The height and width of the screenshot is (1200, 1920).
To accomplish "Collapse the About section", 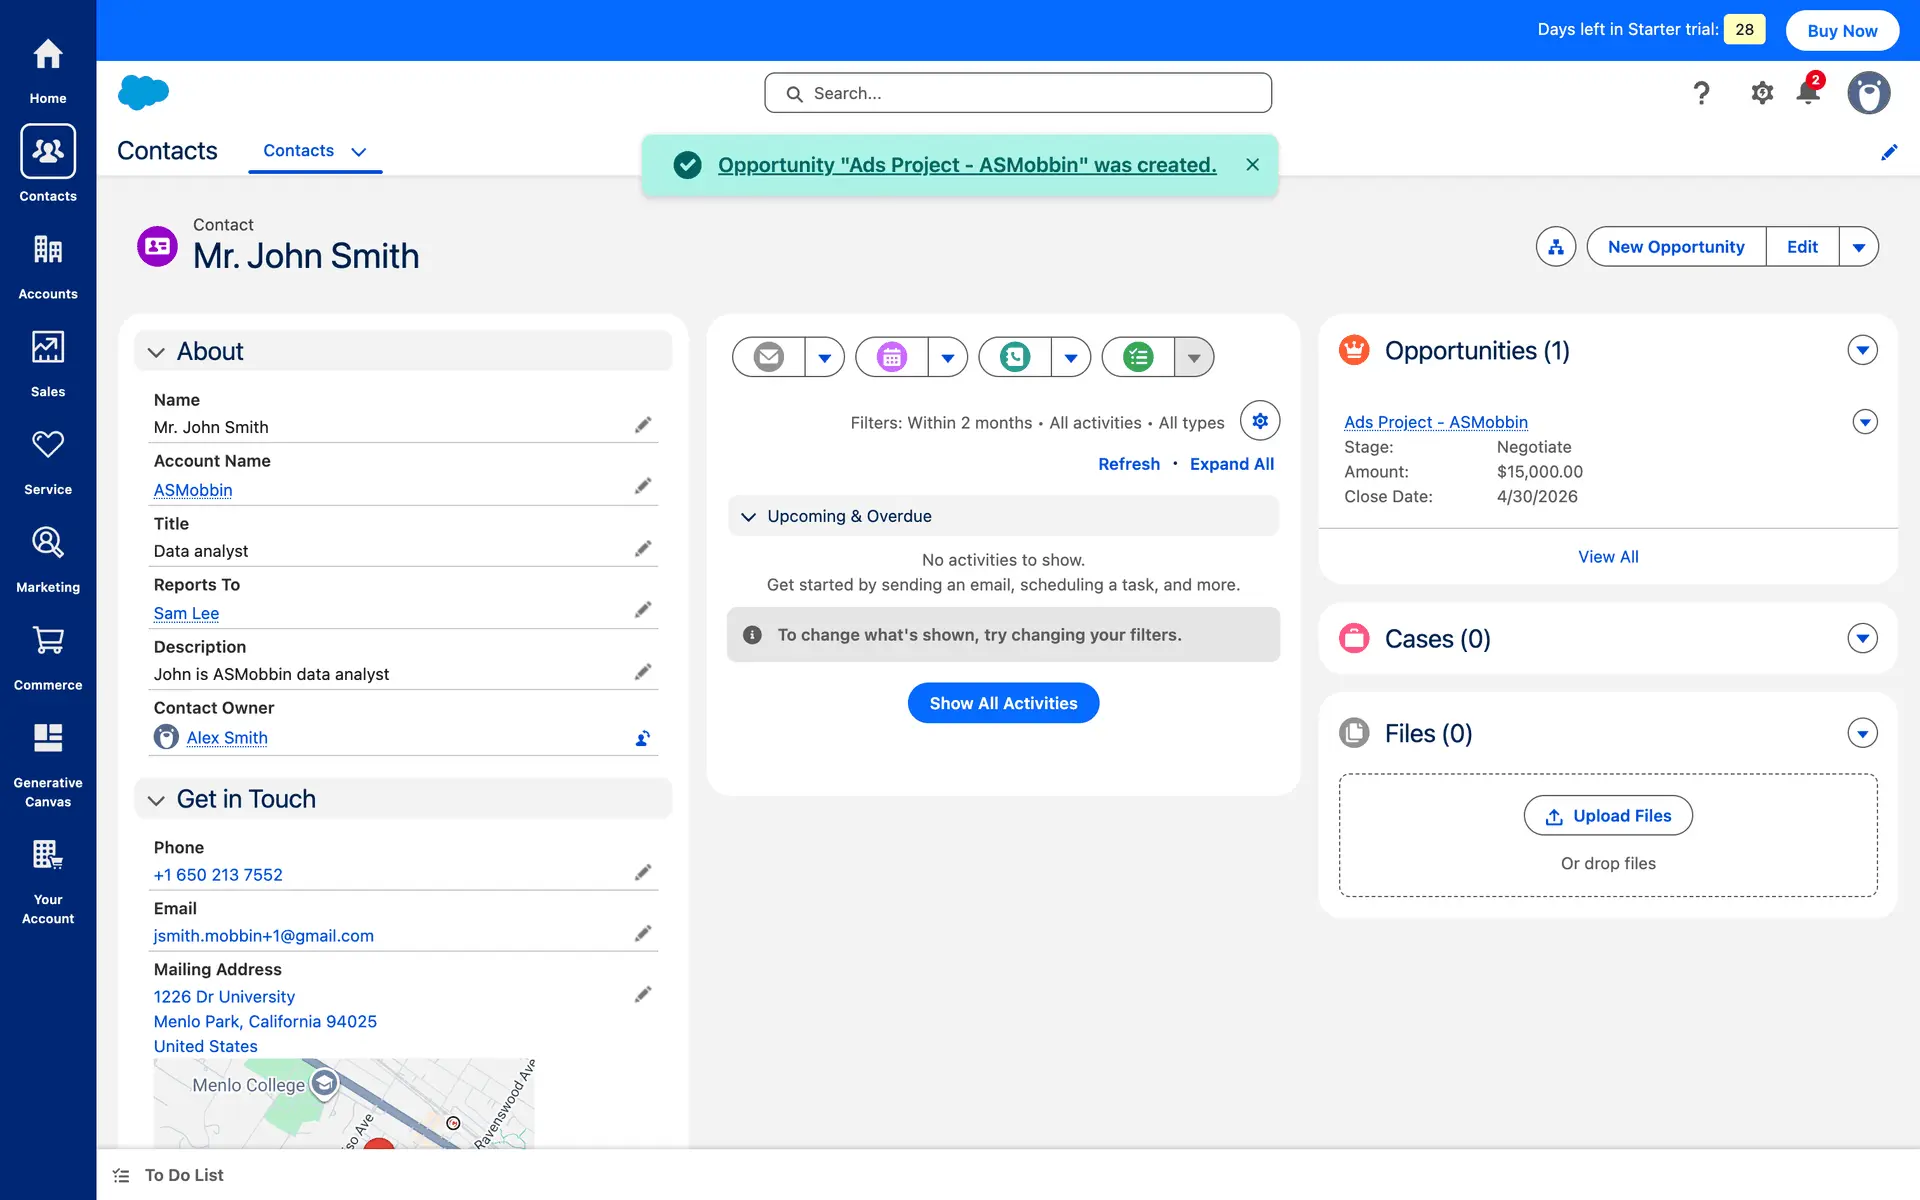I will coord(156,352).
